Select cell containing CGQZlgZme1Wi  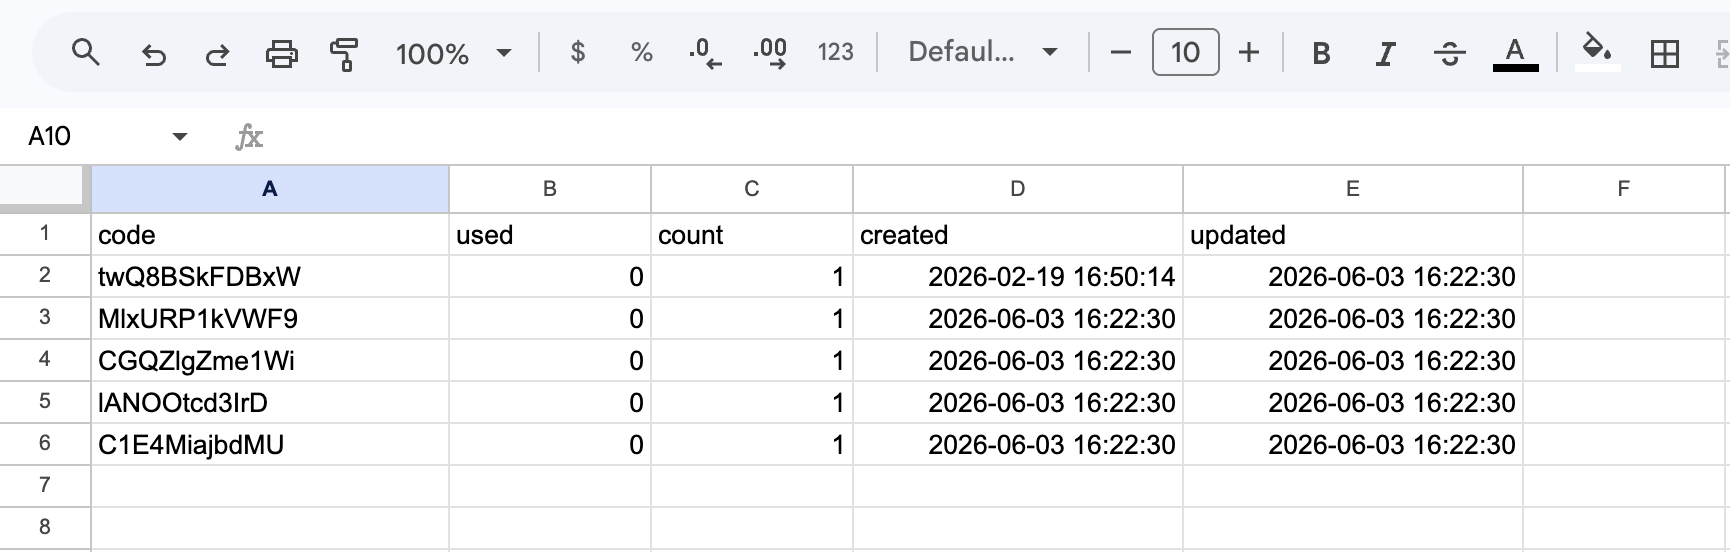pyautogui.click(x=270, y=360)
